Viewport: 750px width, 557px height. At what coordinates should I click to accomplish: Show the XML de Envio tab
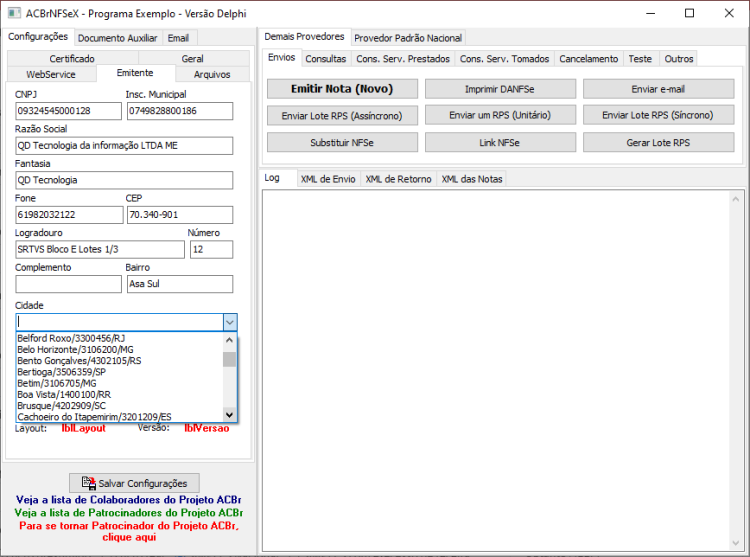click(x=328, y=179)
